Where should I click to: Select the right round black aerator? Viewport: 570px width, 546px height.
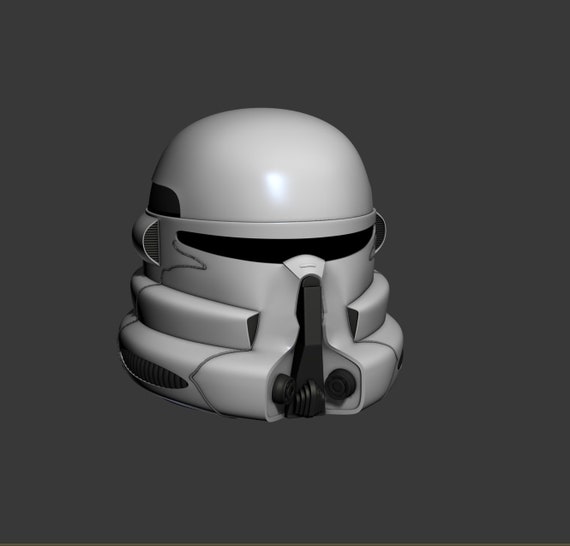pyautogui.click(x=340, y=384)
